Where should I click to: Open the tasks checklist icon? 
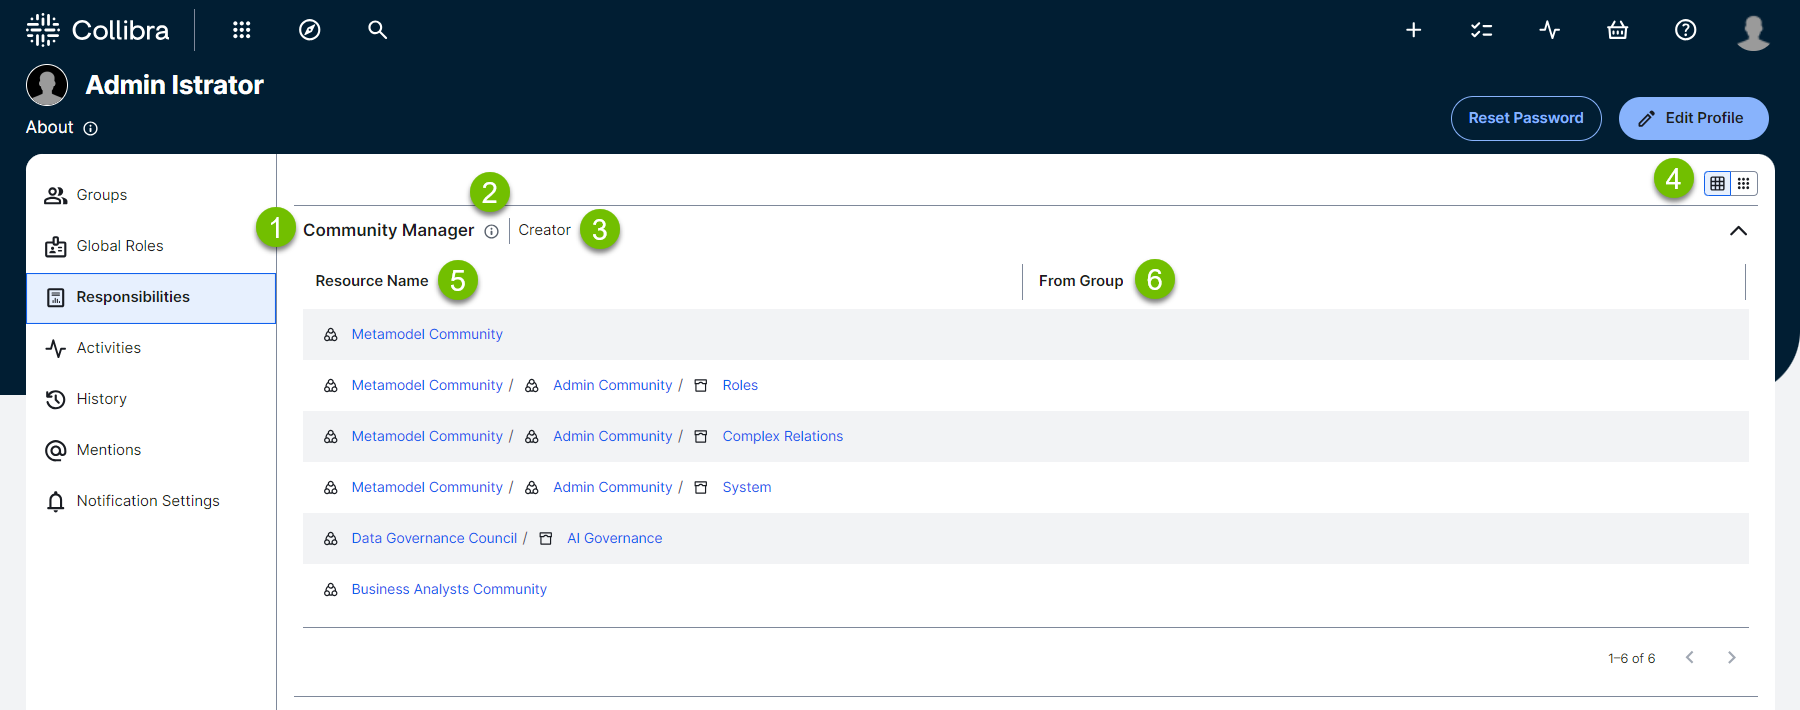(x=1481, y=30)
